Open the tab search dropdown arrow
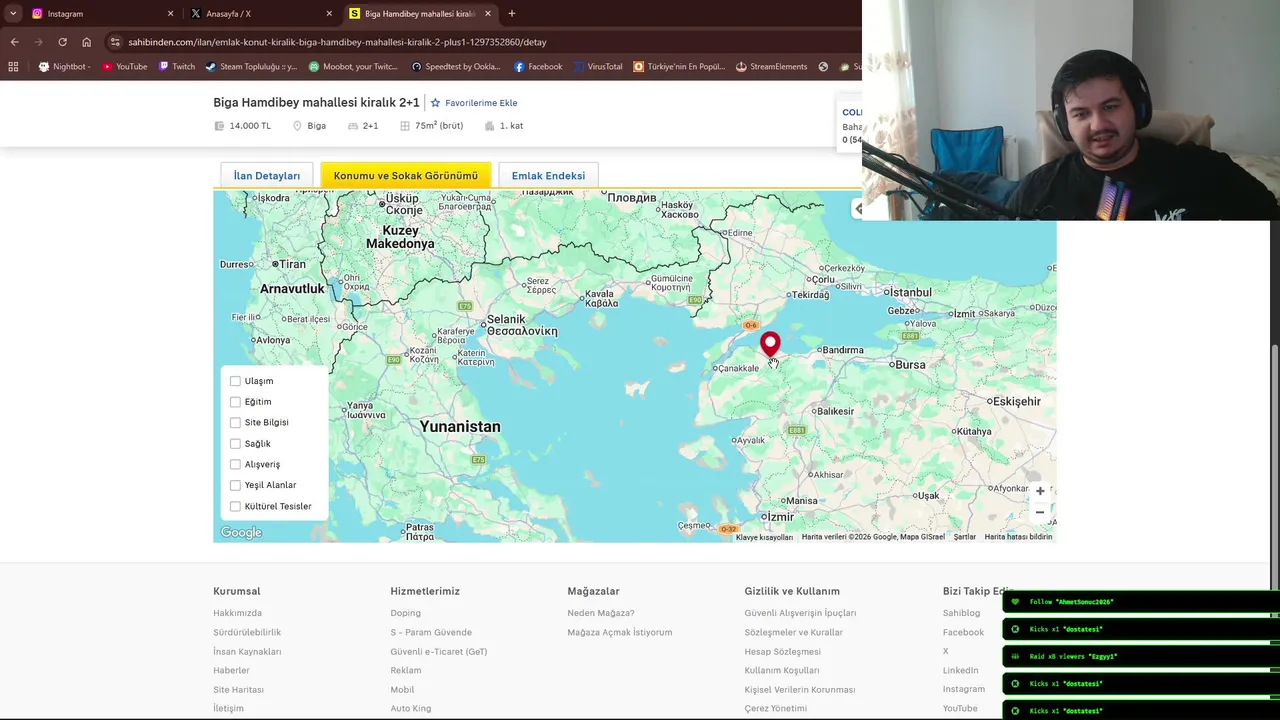Image resolution: width=1280 pixels, height=720 pixels. (13, 14)
